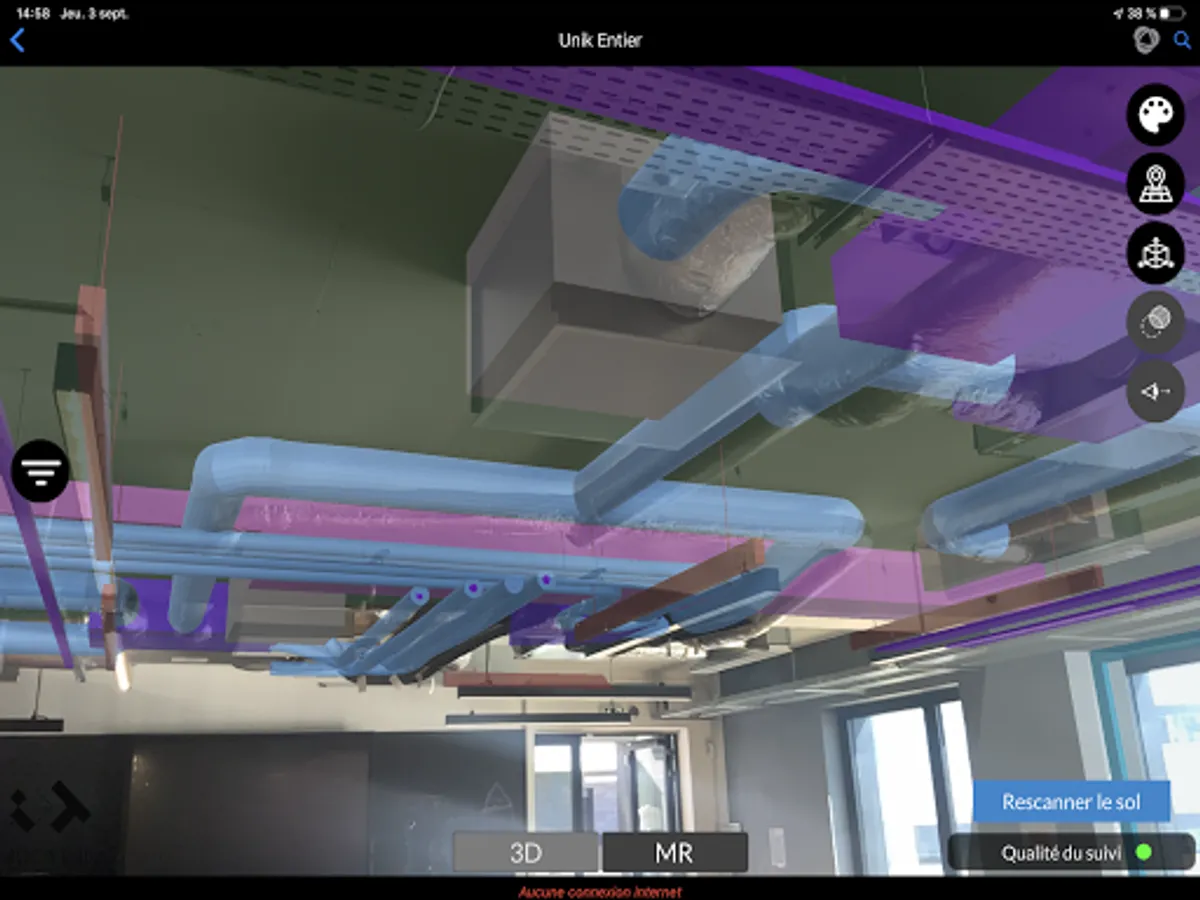Image resolution: width=1200 pixels, height=900 pixels.
Task: Switch to the 3D view tab
Action: click(x=526, y=853)
